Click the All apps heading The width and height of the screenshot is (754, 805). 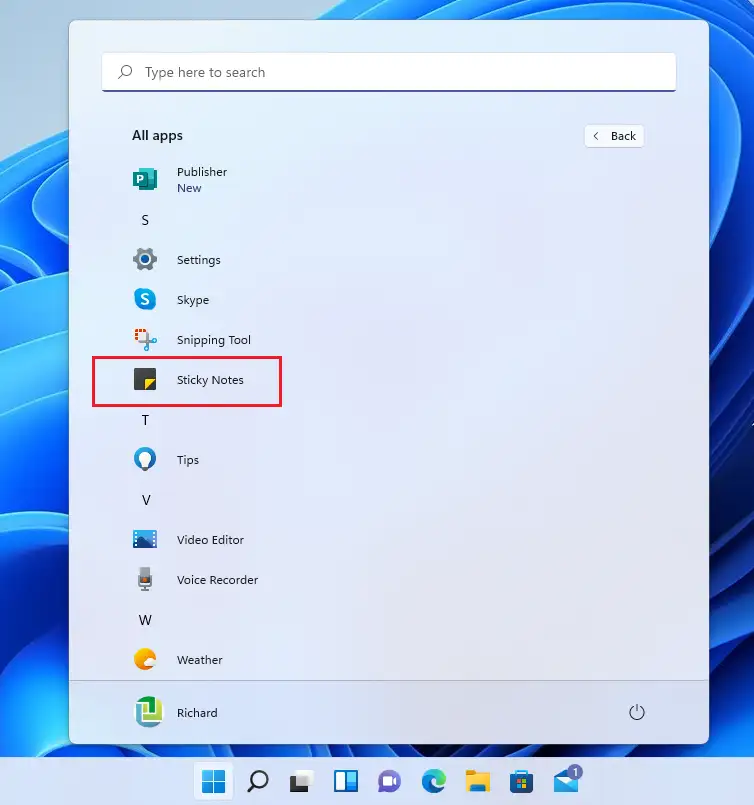(157, 136)
